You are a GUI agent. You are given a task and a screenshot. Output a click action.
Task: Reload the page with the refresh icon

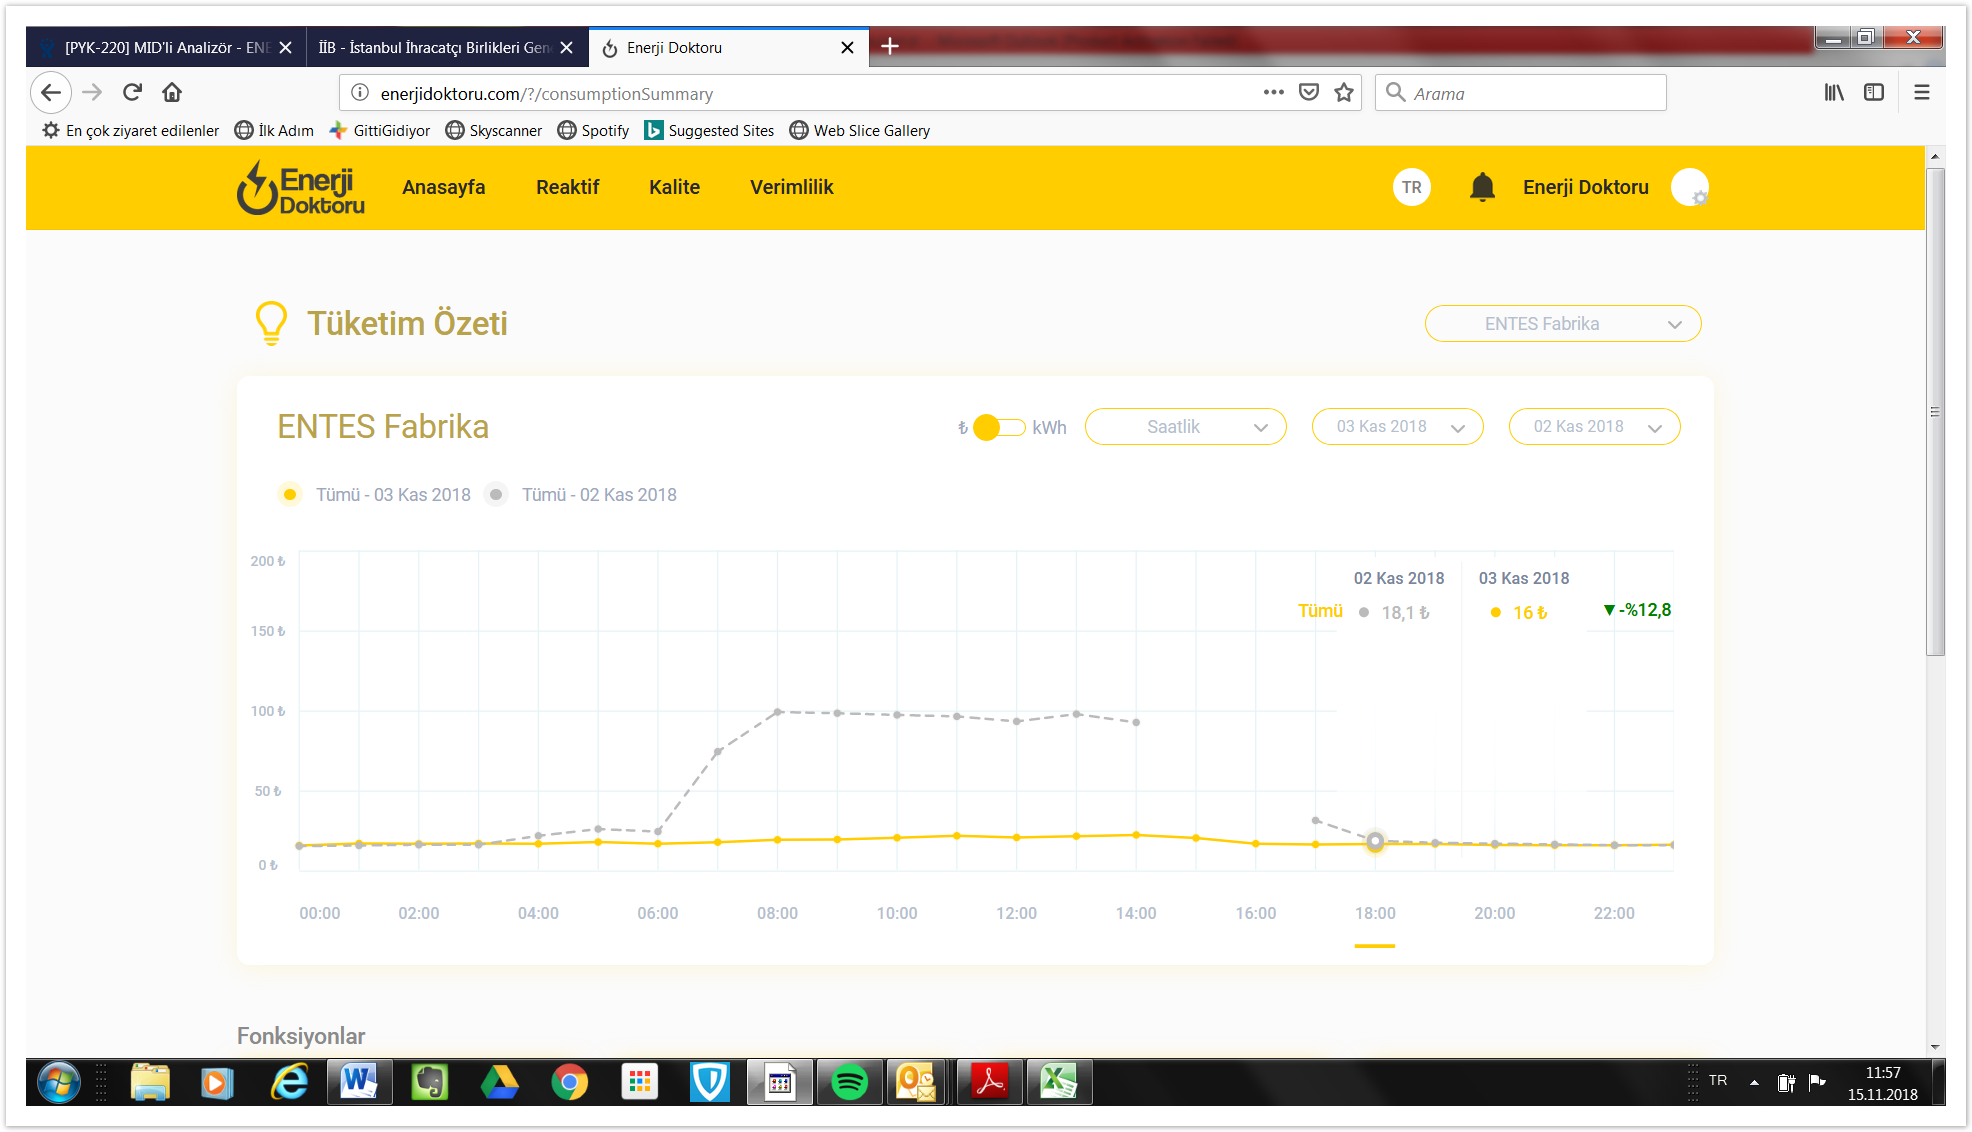(x=132, y=93)
